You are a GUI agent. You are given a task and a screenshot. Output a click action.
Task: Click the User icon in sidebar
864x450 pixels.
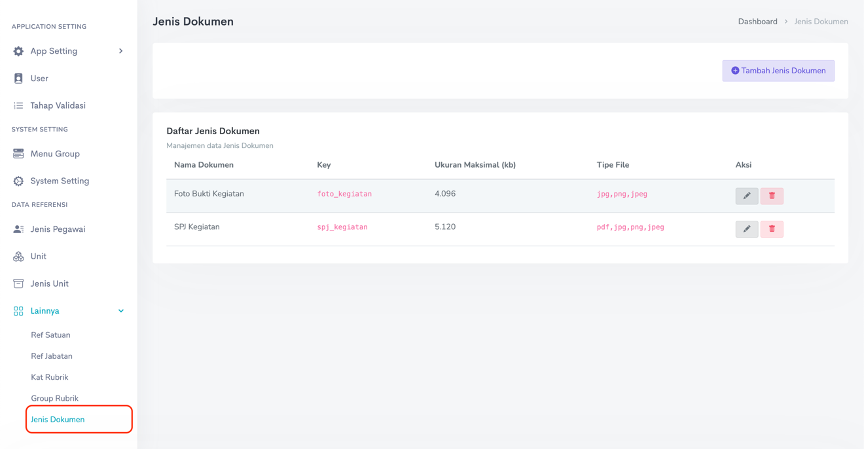point(18,78)
